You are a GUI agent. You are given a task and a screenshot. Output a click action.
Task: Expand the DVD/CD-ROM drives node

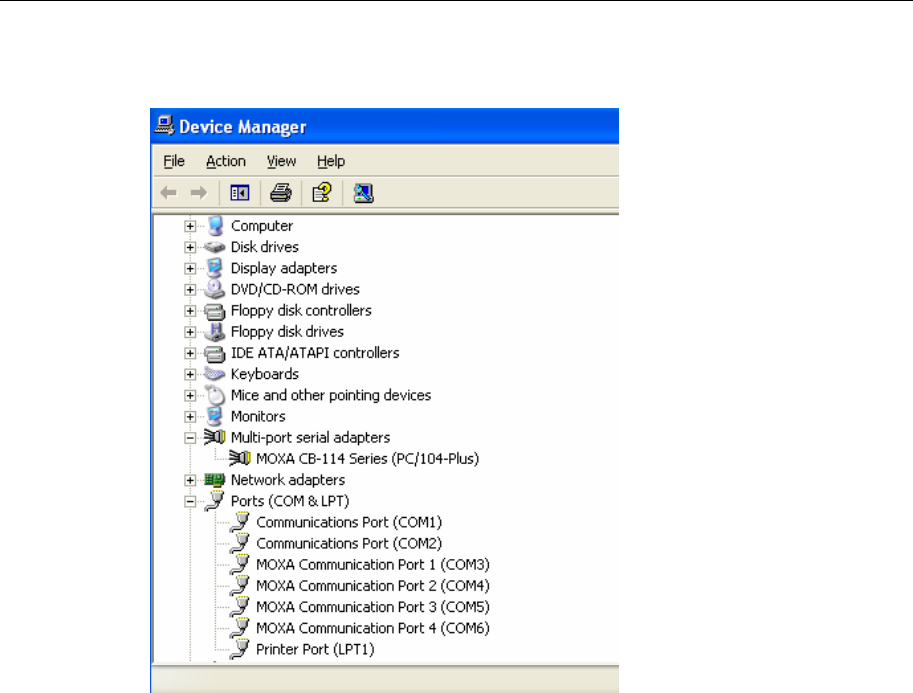pos(190,289)
